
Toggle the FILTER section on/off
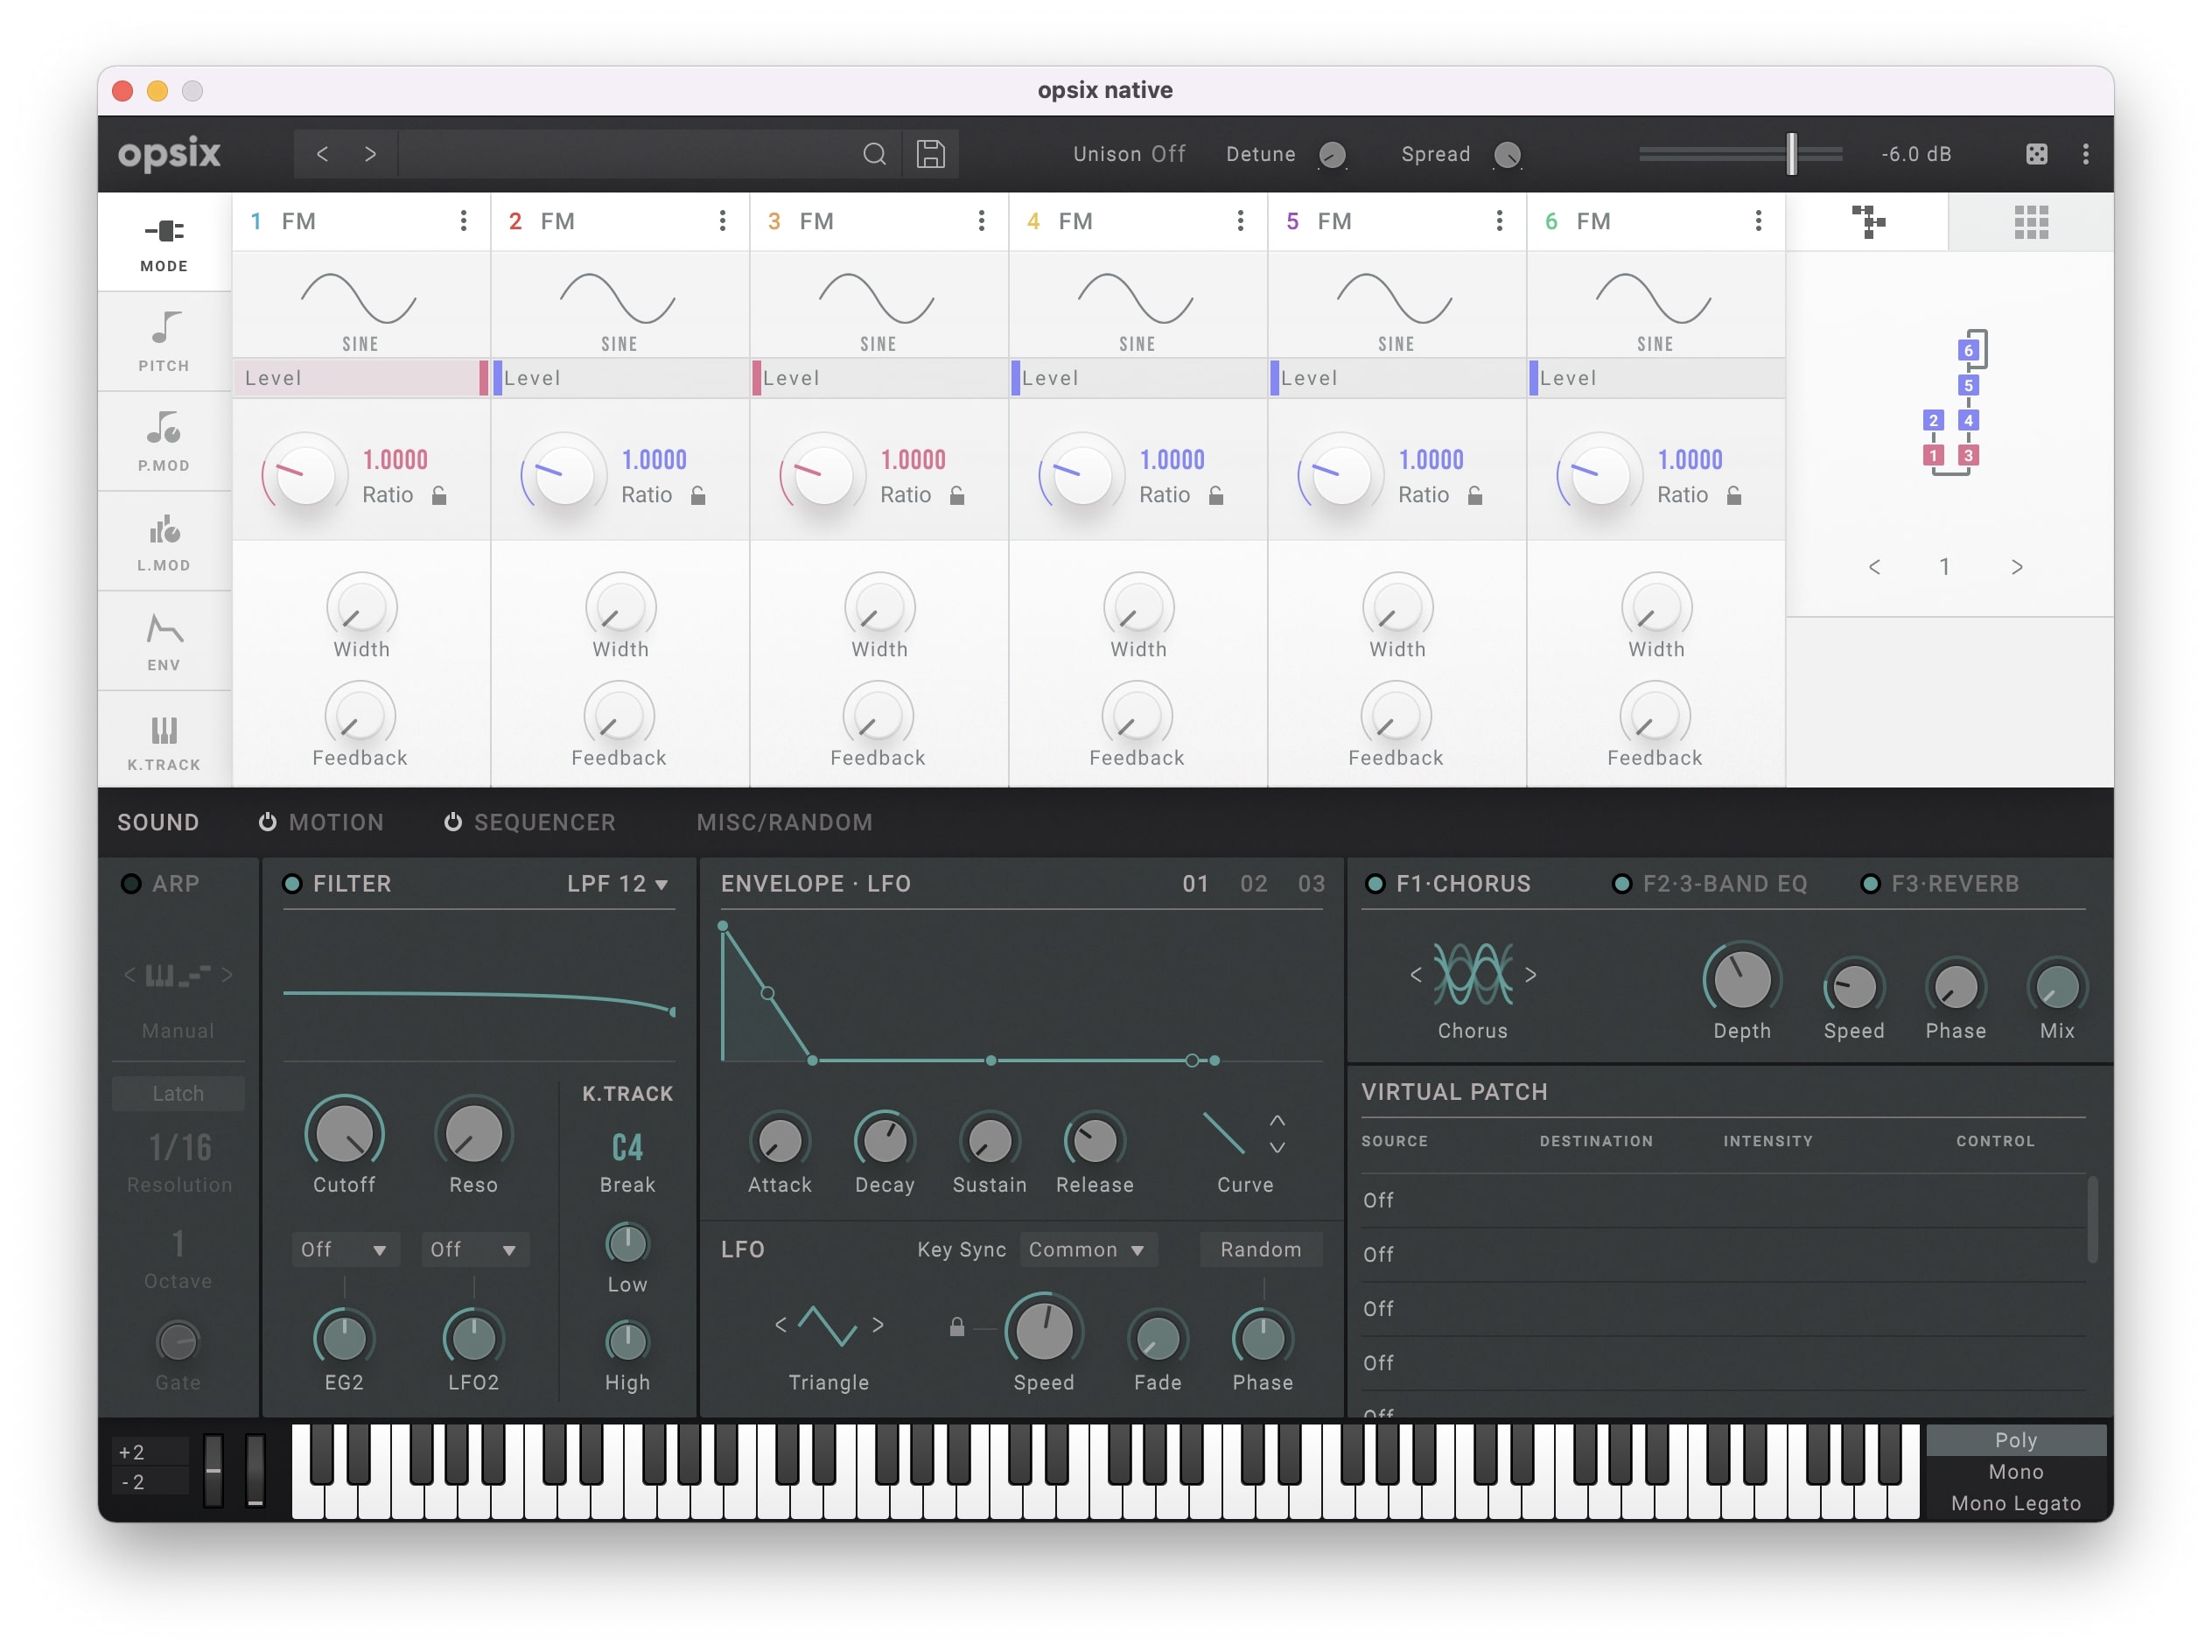pos(292,884)
